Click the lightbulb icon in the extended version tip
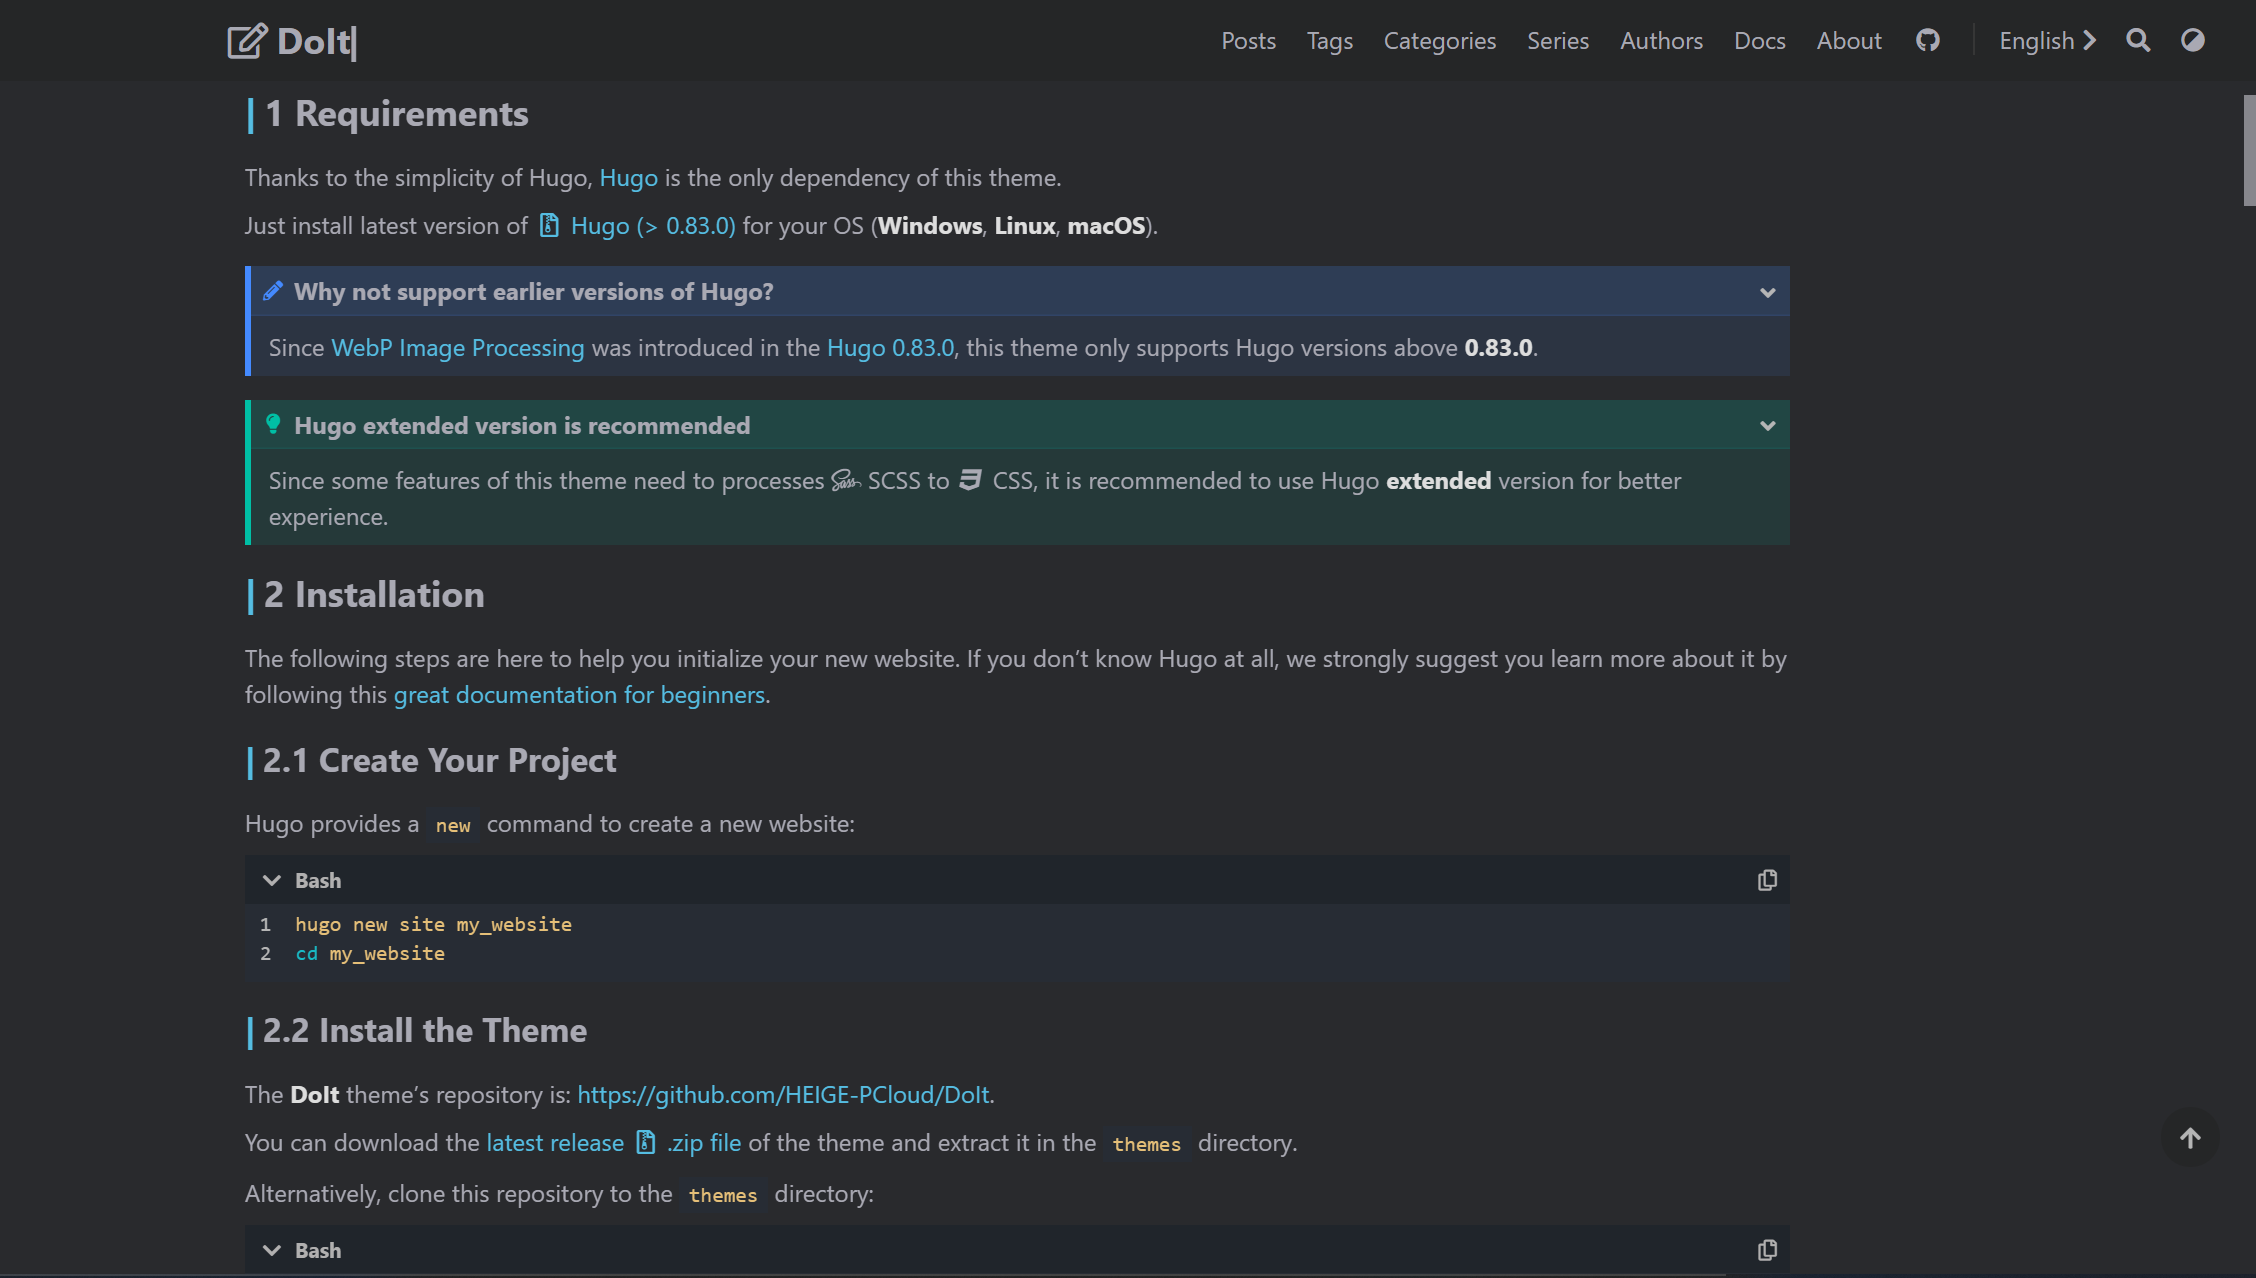2256x1278 pixels. click(273, 425)
